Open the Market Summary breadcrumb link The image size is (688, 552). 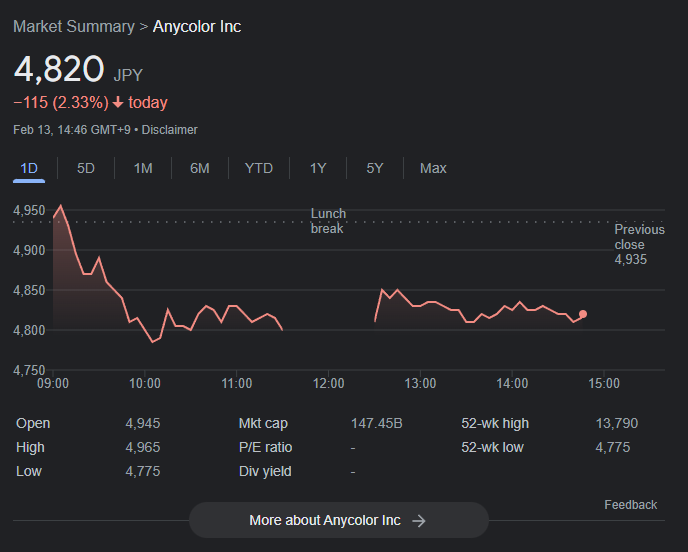click(74, 27)
